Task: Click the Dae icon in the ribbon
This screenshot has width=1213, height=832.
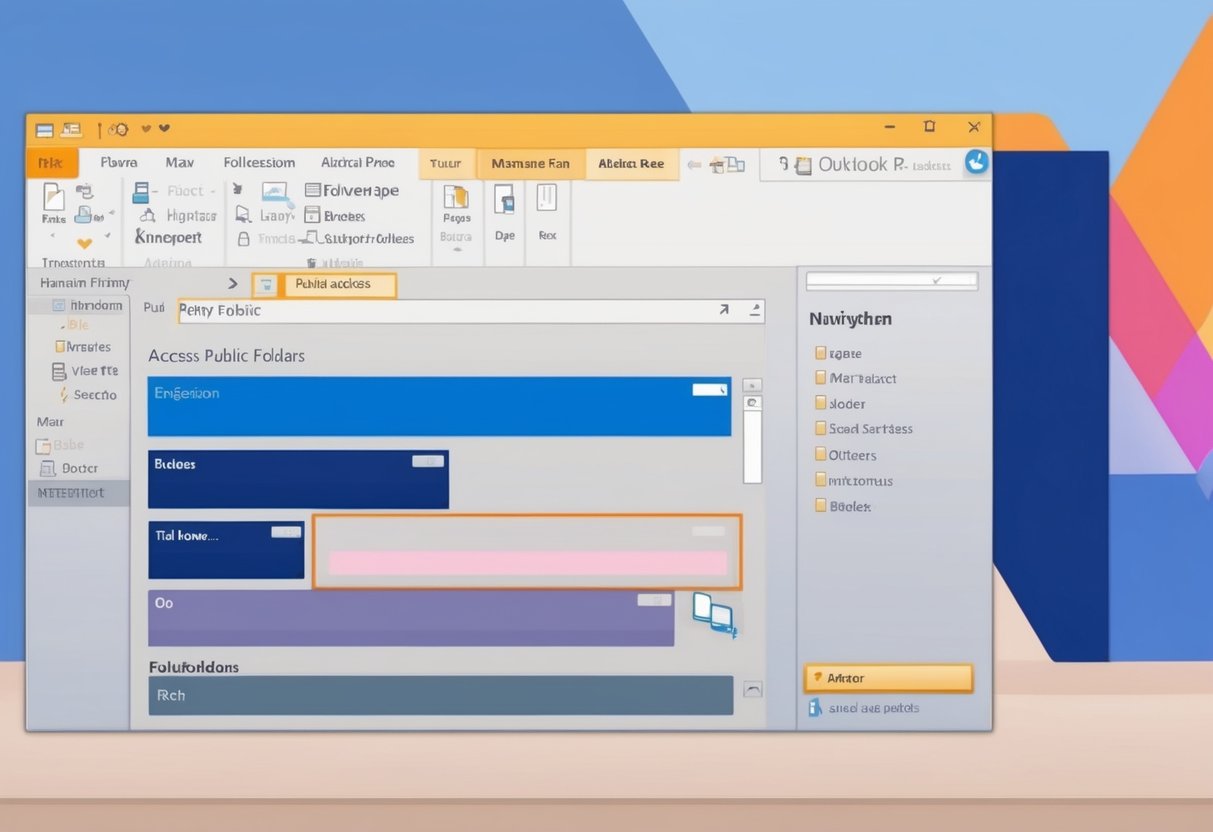Action: point(504,205)
